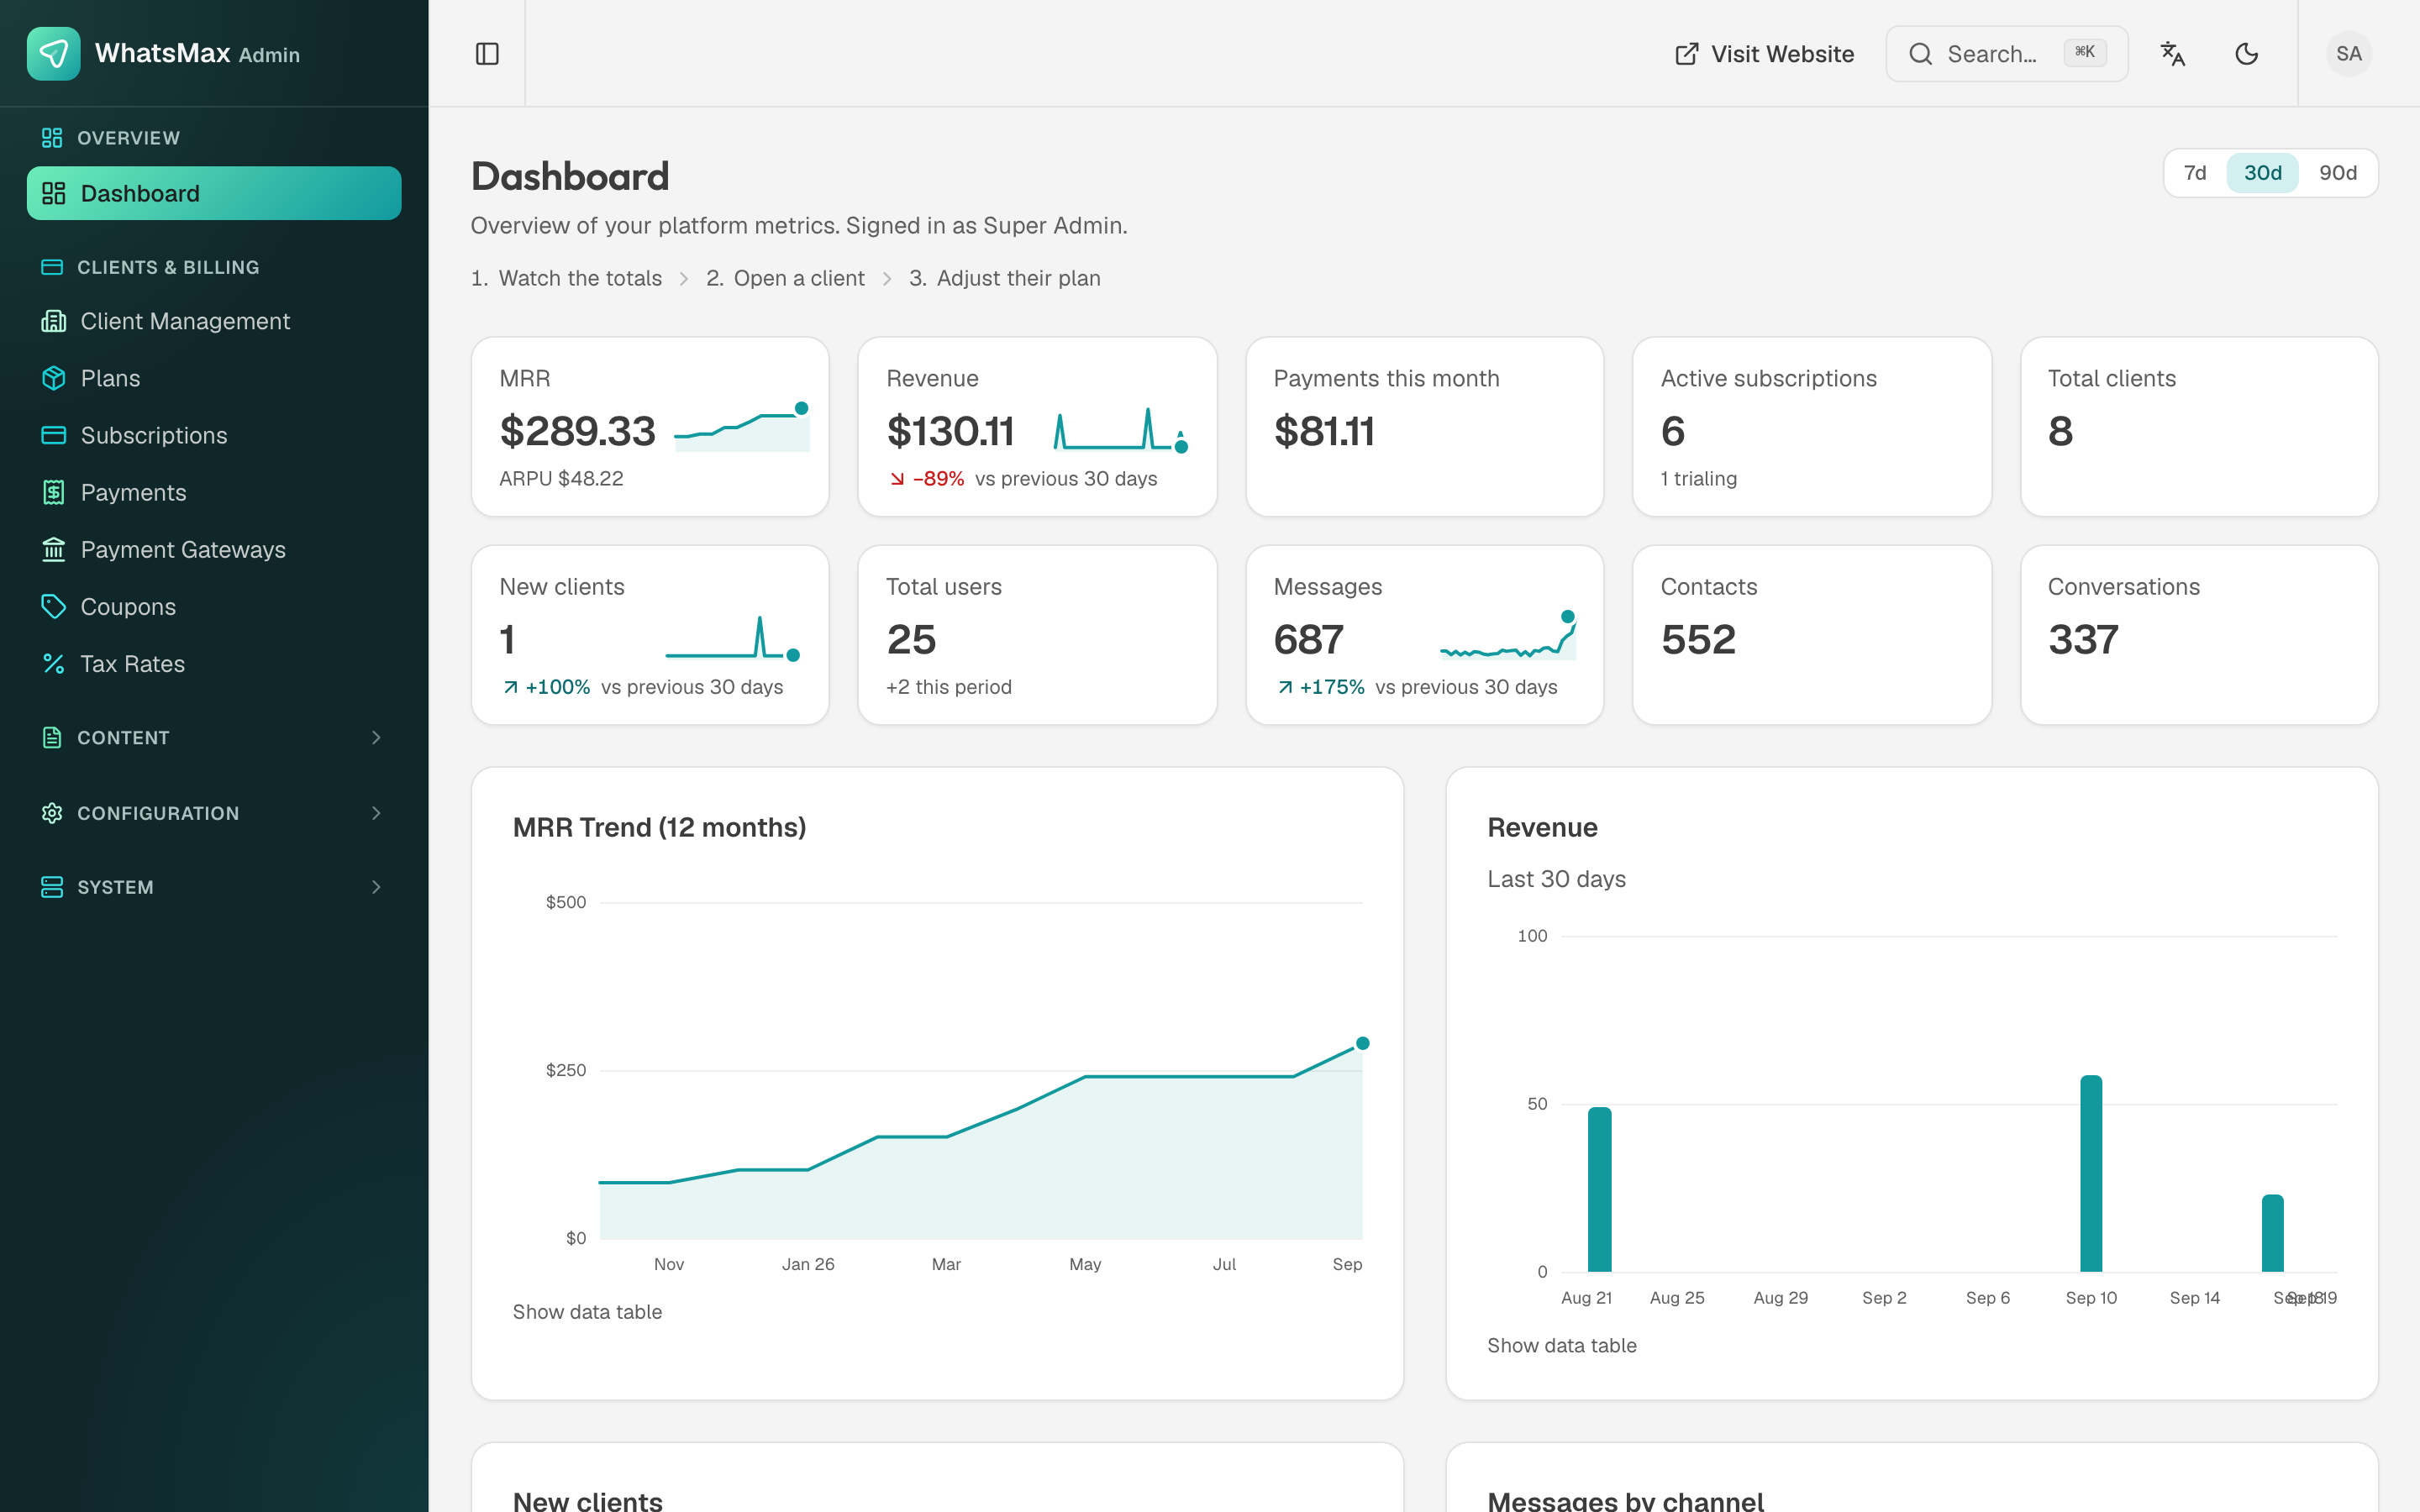Image resolution: width=2420 pixels, height=1512 pixels.
Task: Click the Clients & Billing card icon
Action: pyautogui.click(x=52, y=267)
